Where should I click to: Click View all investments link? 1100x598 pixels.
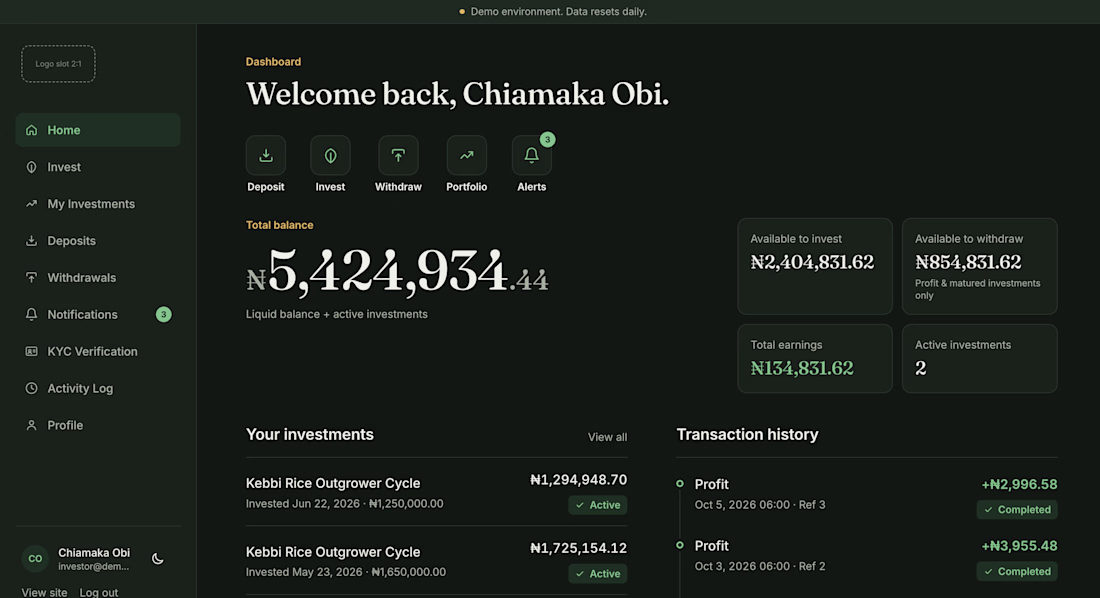point(607,437)
